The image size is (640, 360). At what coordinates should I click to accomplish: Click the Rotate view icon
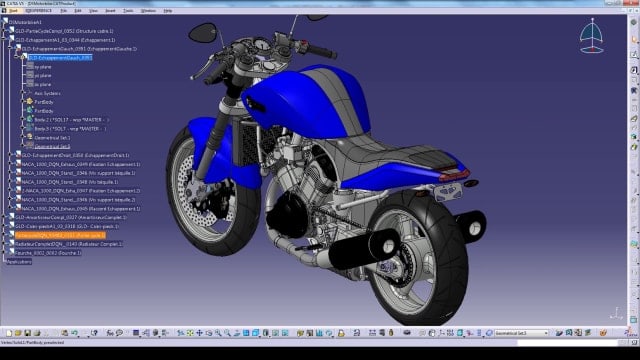click(209, 333)
